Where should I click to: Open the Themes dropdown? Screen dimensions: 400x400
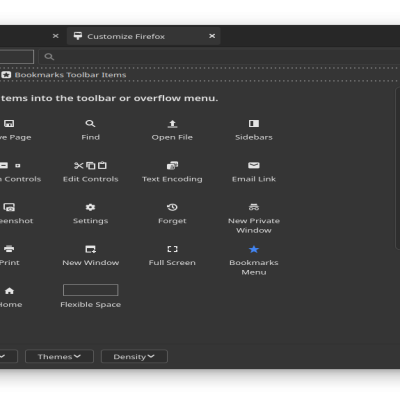[x=59, y=356]
